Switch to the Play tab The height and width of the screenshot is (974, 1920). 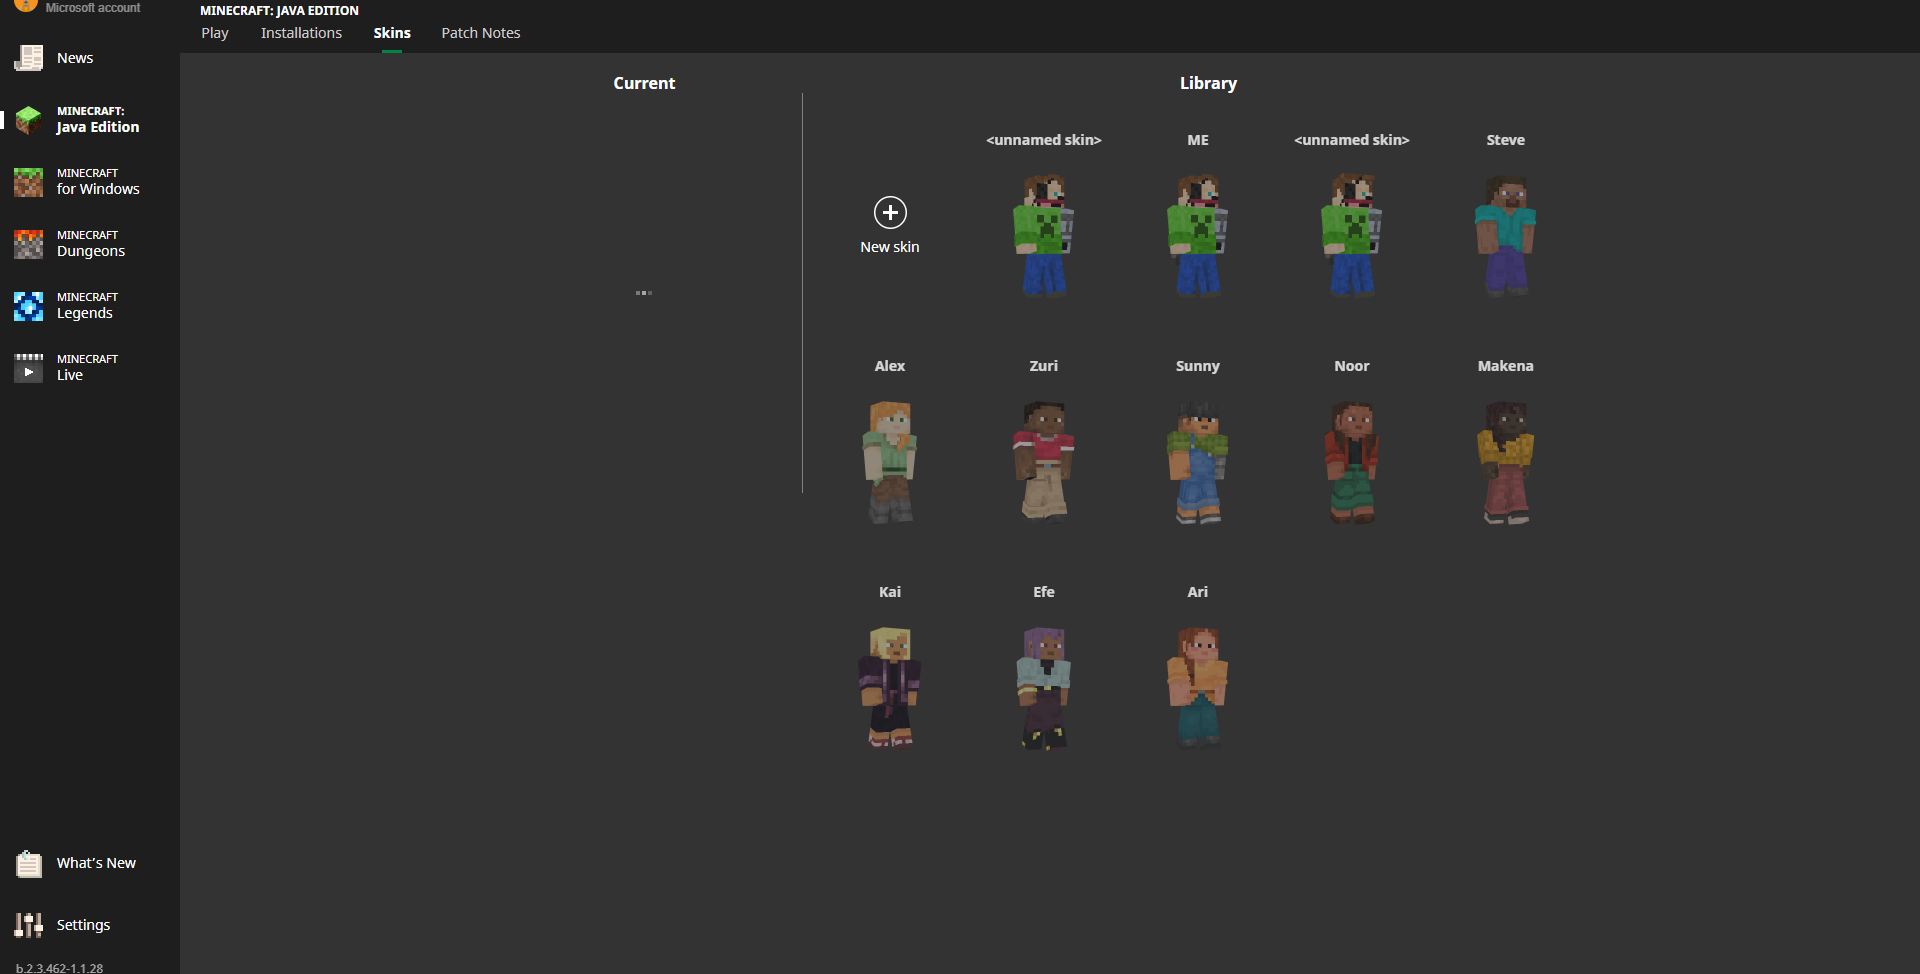coord(215,33)
